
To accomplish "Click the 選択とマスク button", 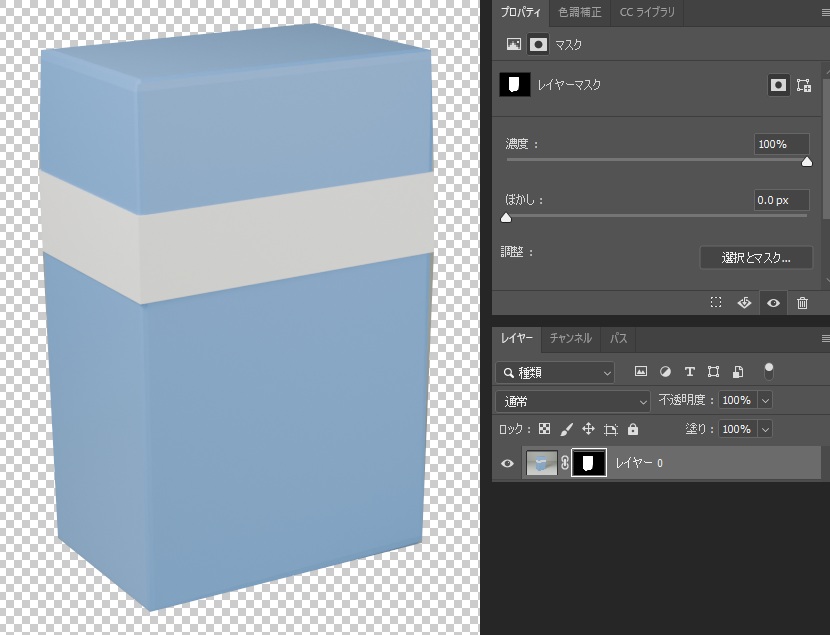I will tap(756, 258).
